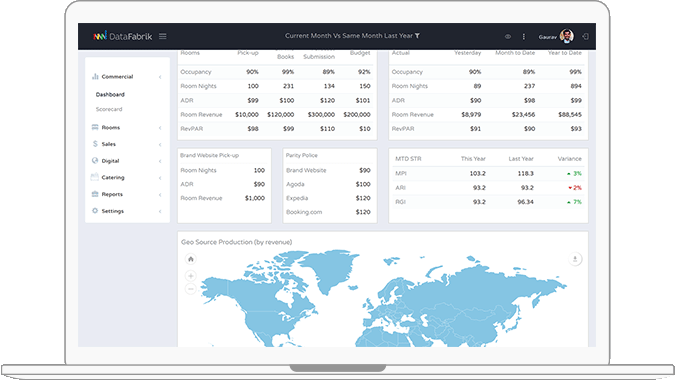This screenshot has height=380, width=675.
Task: Open the Scorecard sidebar item
Action: [109, 109]
